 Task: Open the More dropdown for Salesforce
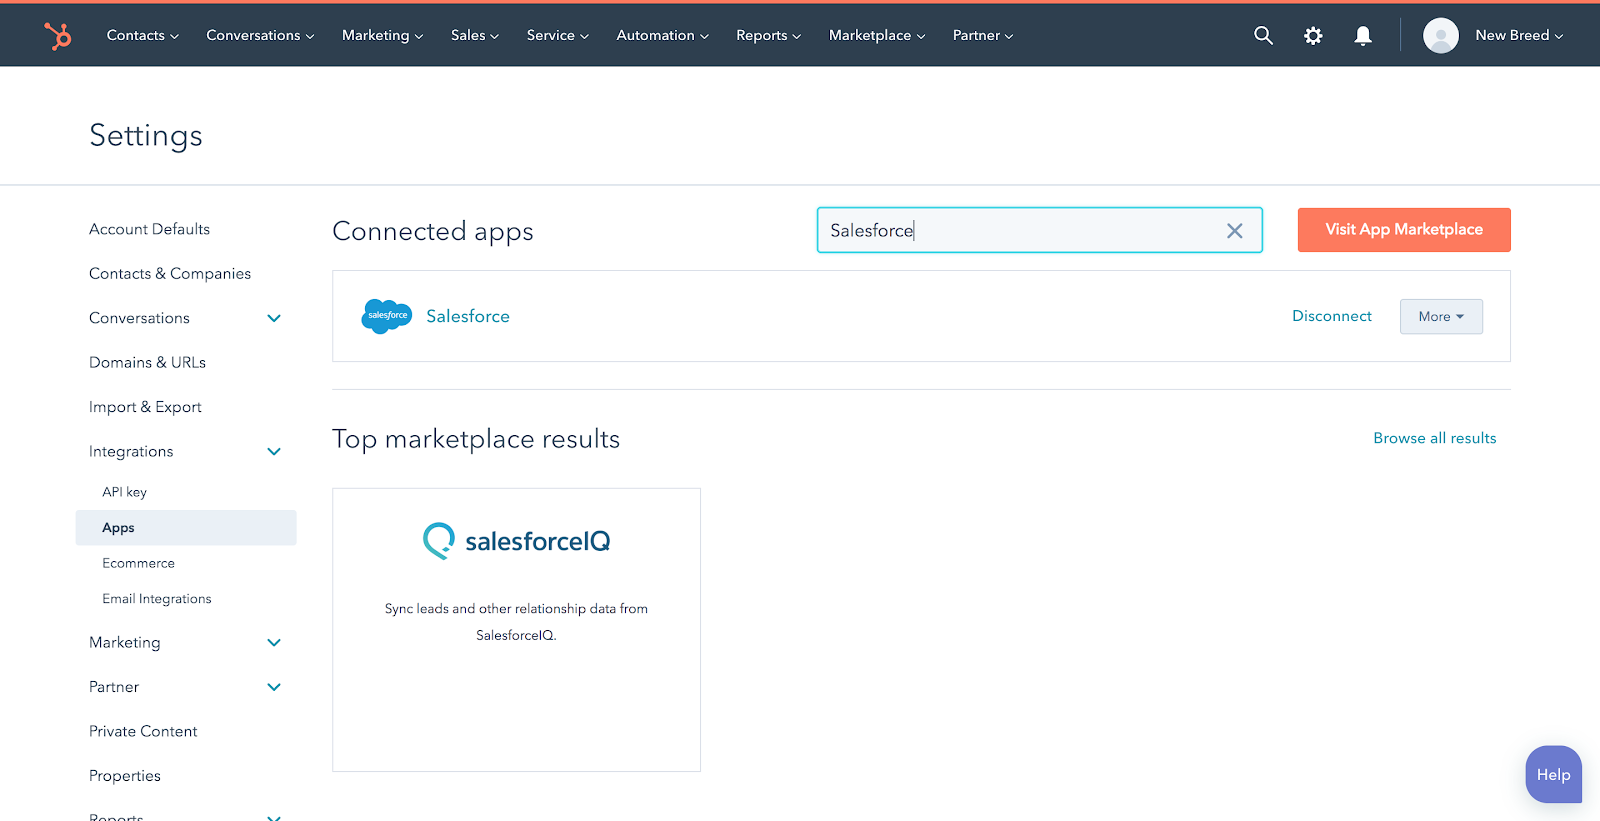[x=1441, y=316]
